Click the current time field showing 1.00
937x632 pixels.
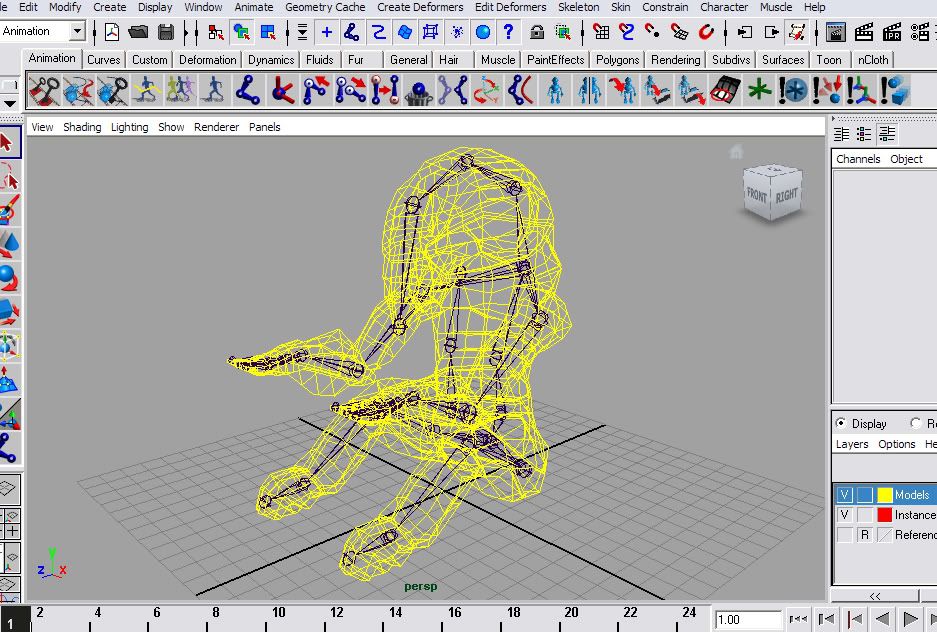[x=747, y=620]
